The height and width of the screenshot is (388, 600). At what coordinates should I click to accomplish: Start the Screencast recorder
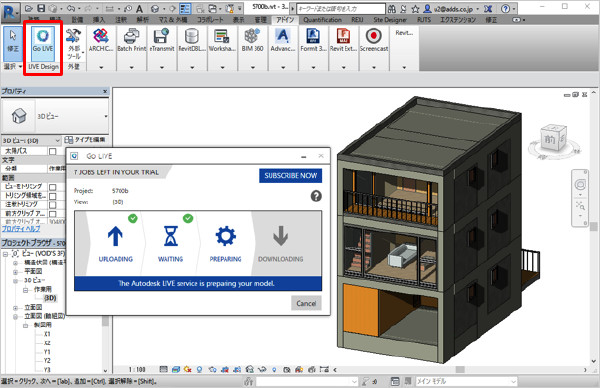374,41
